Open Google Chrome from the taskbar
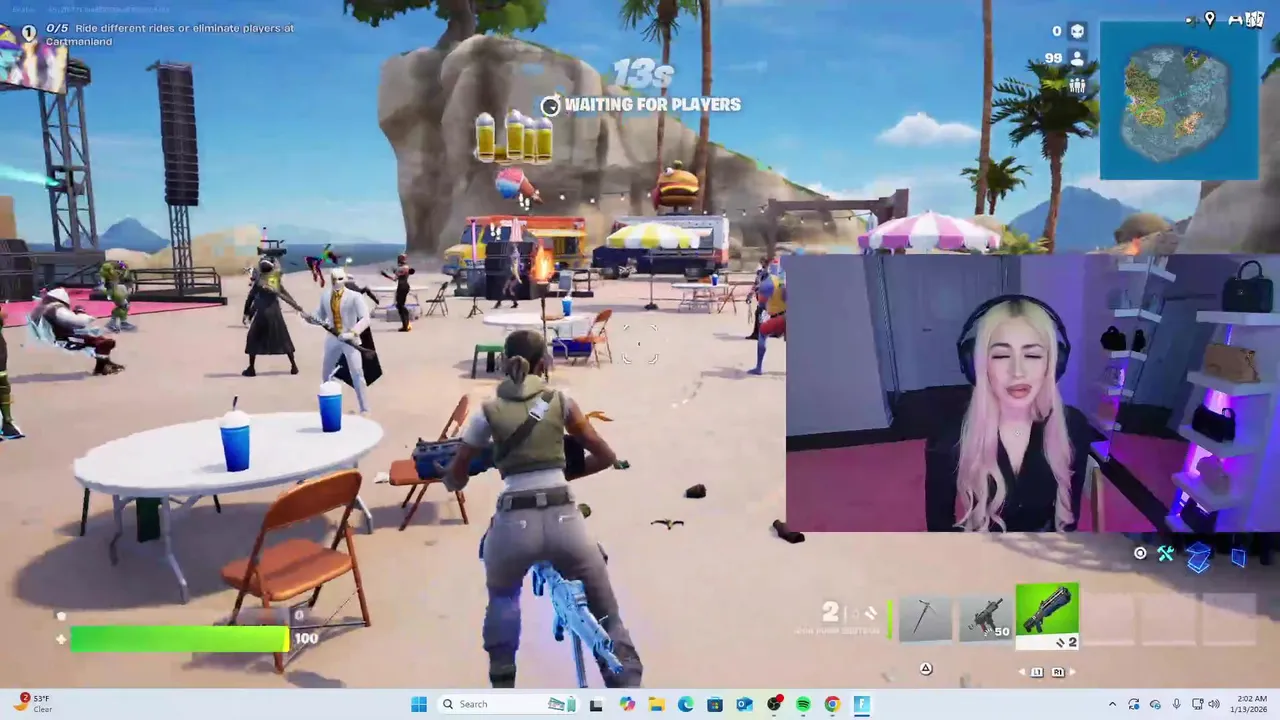The image size is (1280, 720). (x=832, y=704)
